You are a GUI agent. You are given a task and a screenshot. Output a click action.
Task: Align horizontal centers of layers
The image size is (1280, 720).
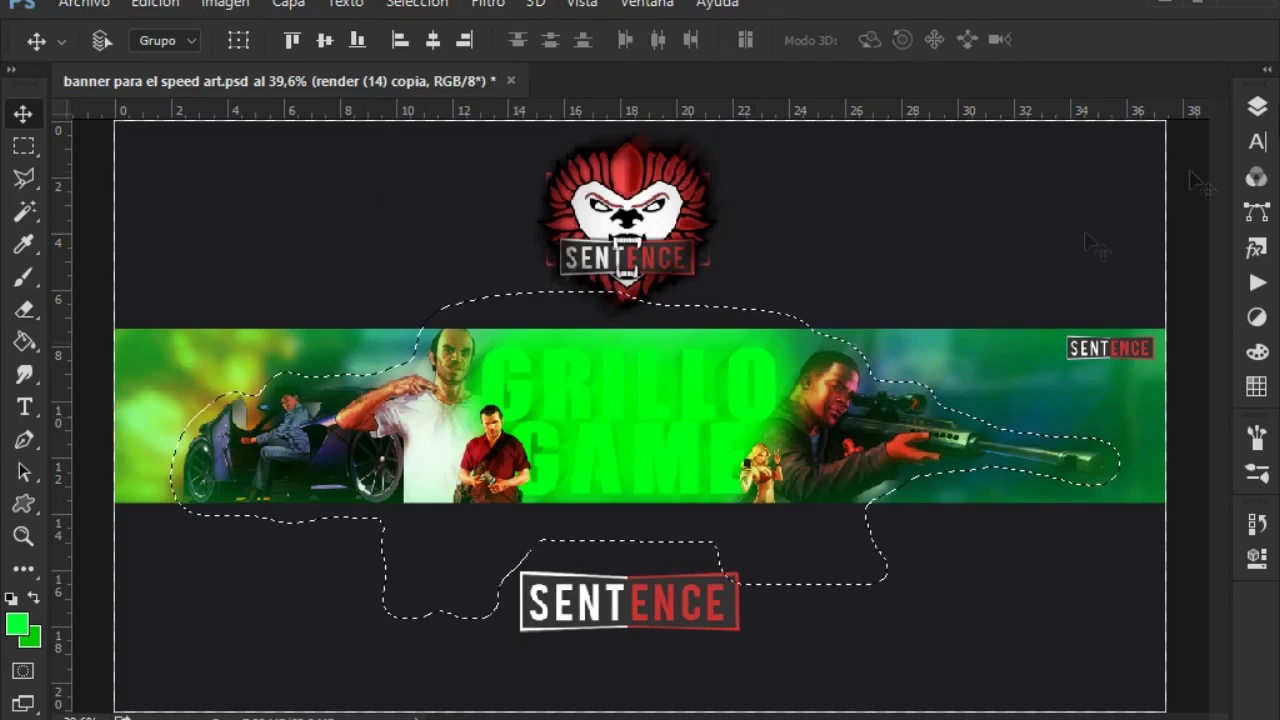(432, 40)
